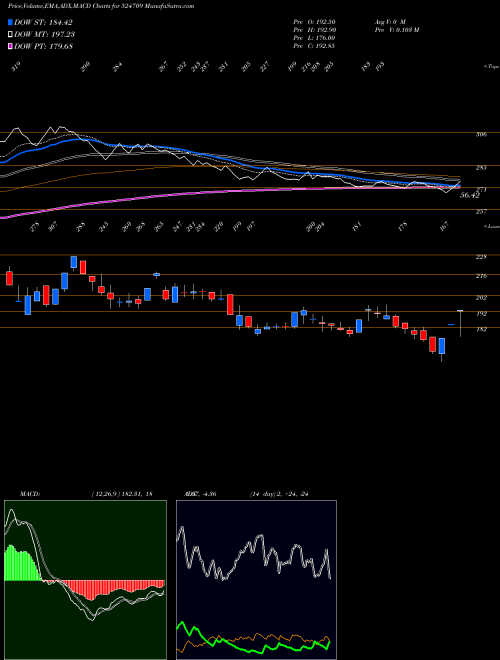Click the Avg V: 0 M readout

[x=389, y=22]
